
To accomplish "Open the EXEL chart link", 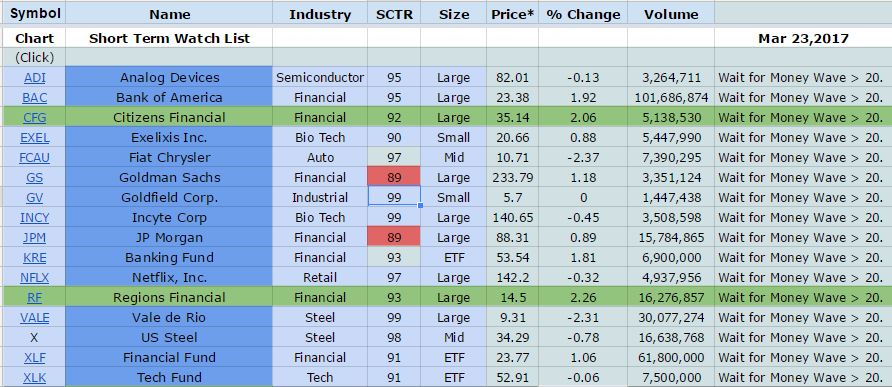I will click(34, 138).
